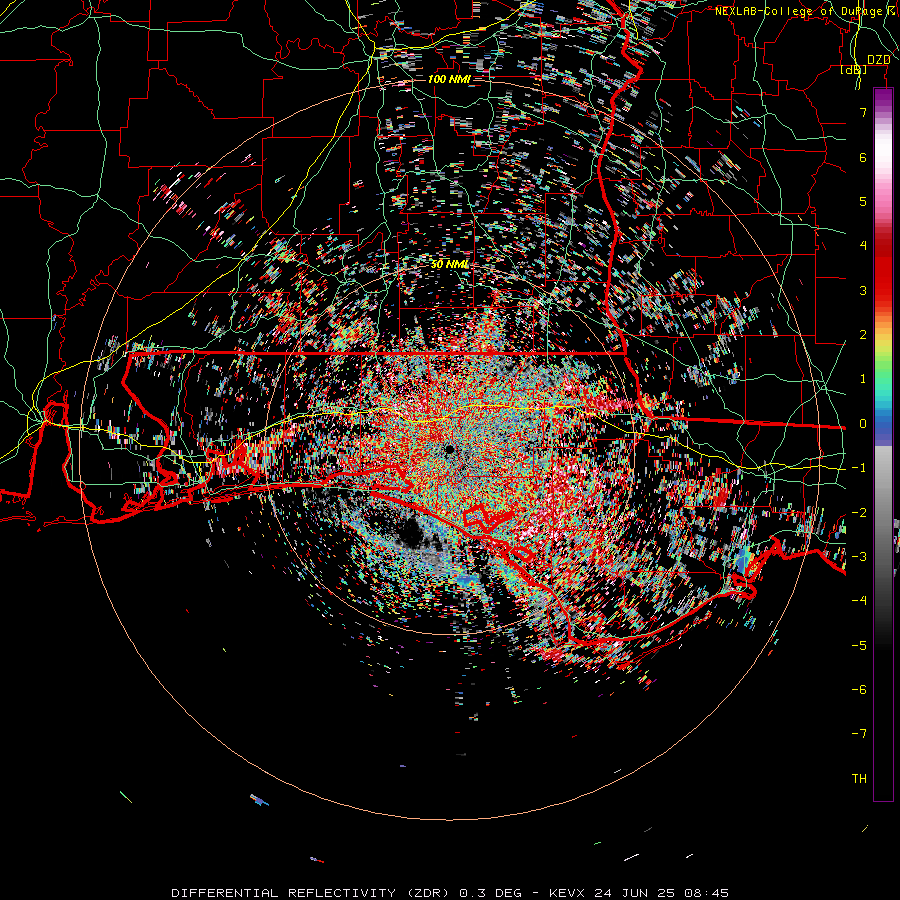This screenshot has height=900, width=900.
Task: Click the ZDR color scale bar
Action: click(883, 445)
